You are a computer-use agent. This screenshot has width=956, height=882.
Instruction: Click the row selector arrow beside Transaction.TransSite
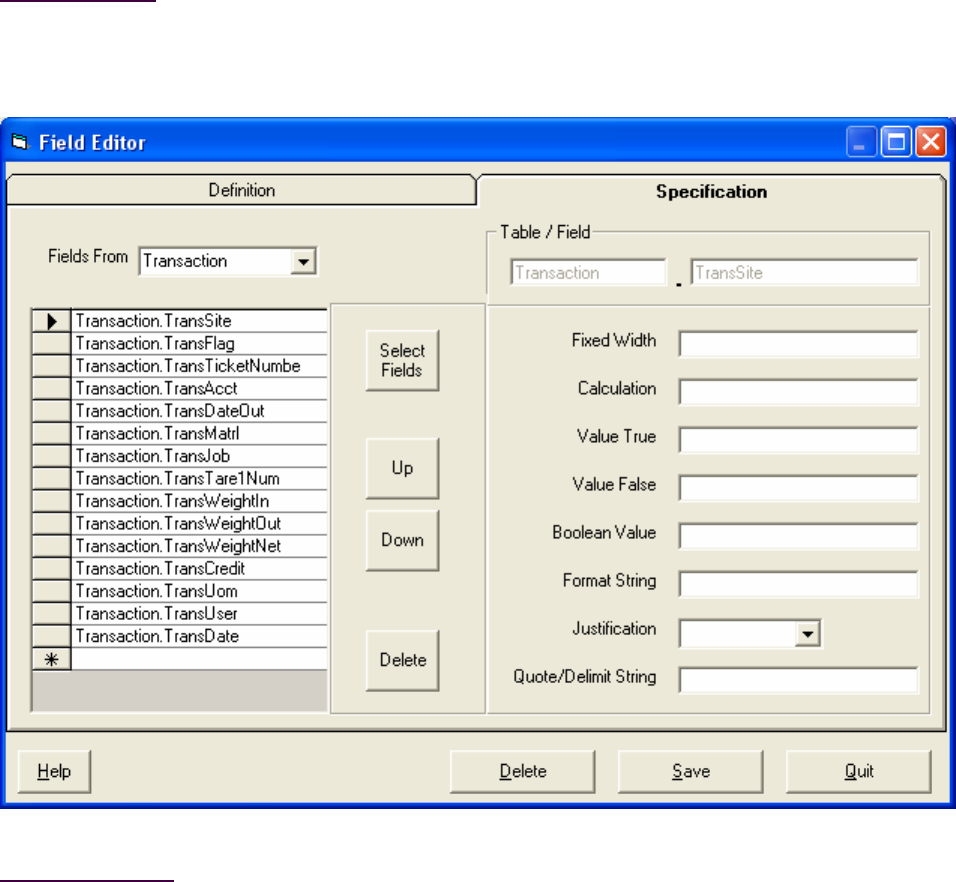[52, 321]
